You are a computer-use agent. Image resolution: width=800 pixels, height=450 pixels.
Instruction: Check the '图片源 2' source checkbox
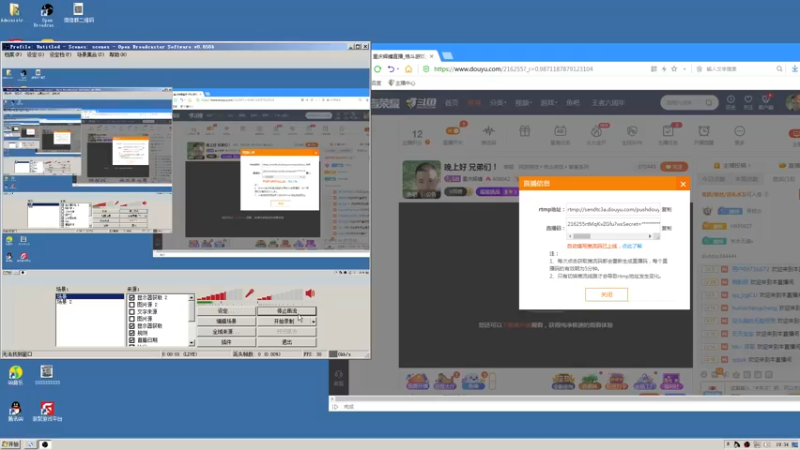tap(132, 305)
